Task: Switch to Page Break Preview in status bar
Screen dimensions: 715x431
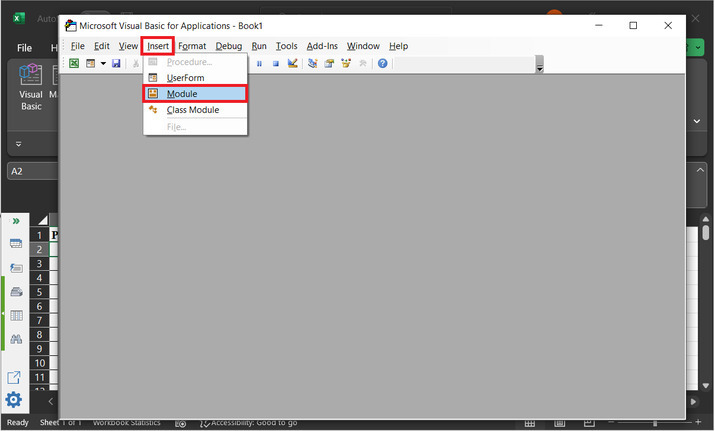Action: [589, 423]
